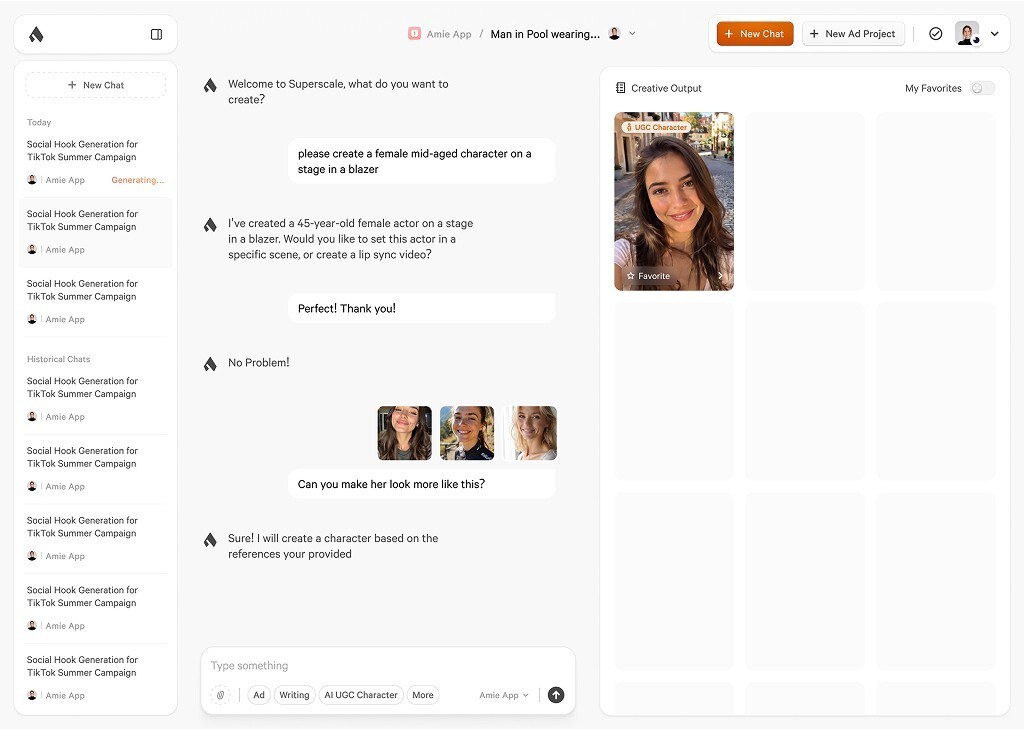Screen dimensions: 1024x730
Task: Click the 'Can you make her look more like this?' message
Action: (x=422, y=484)
